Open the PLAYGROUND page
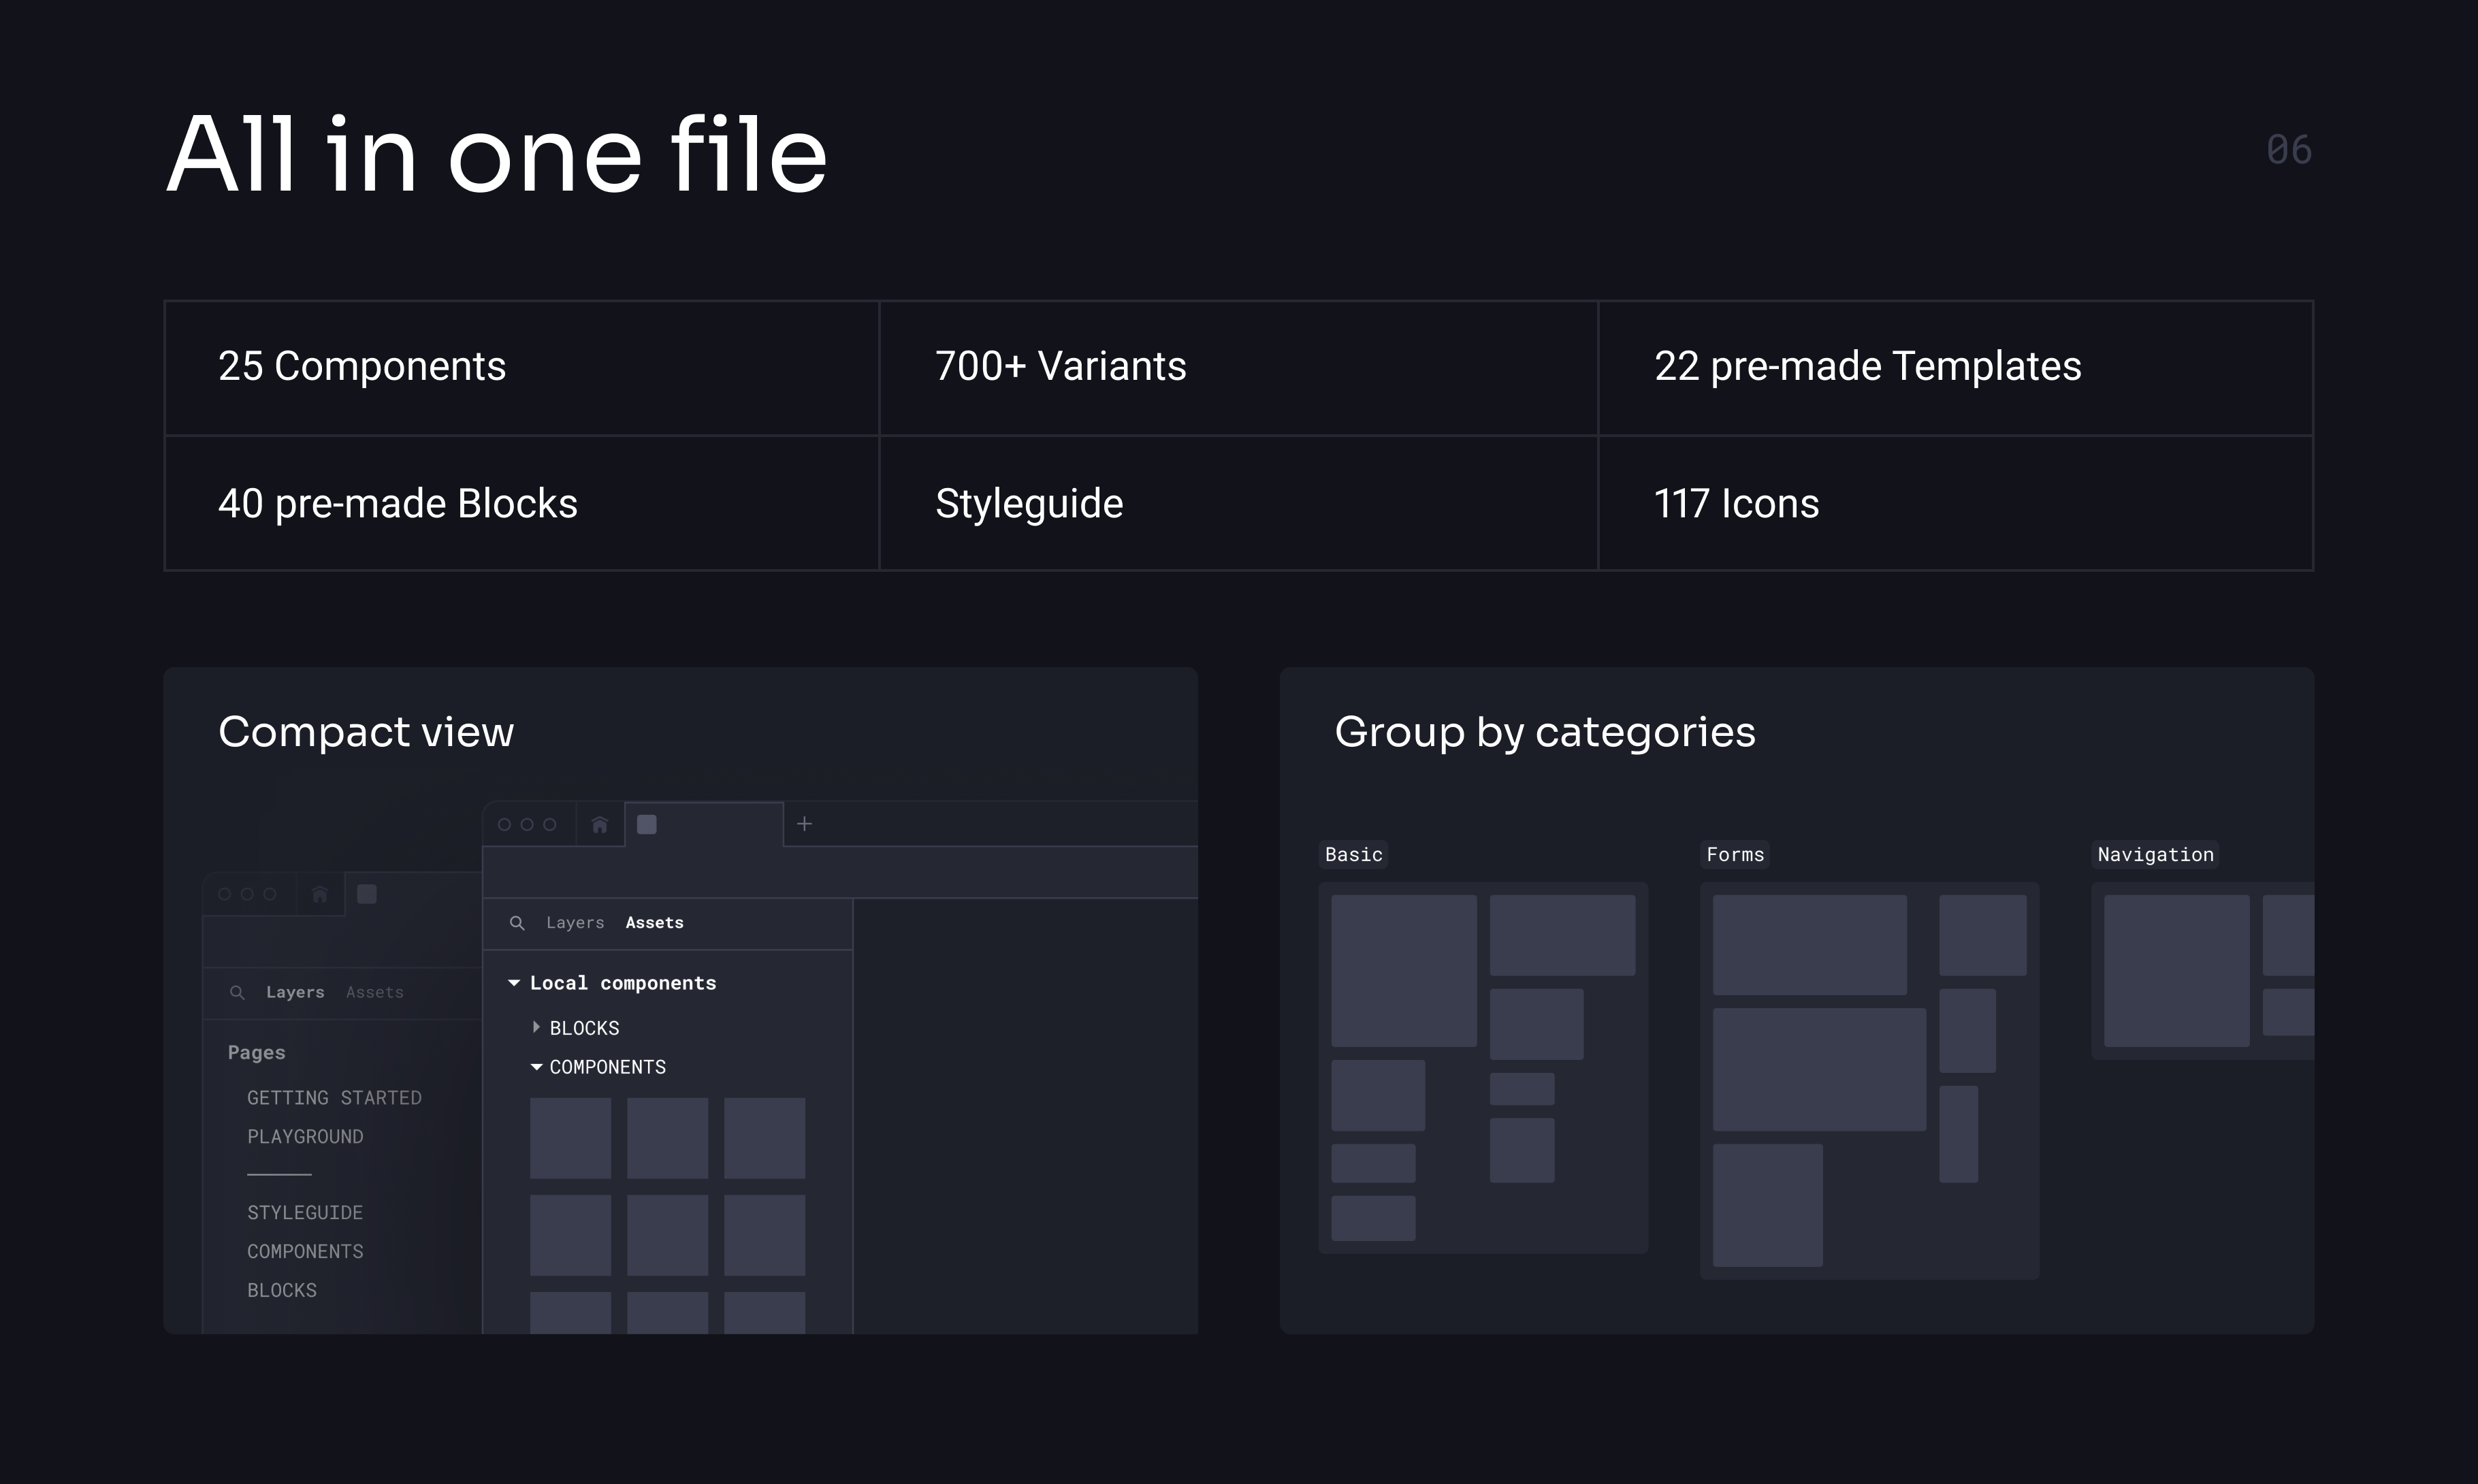Viewport: 2478px width, 1484px height. 305,1137
